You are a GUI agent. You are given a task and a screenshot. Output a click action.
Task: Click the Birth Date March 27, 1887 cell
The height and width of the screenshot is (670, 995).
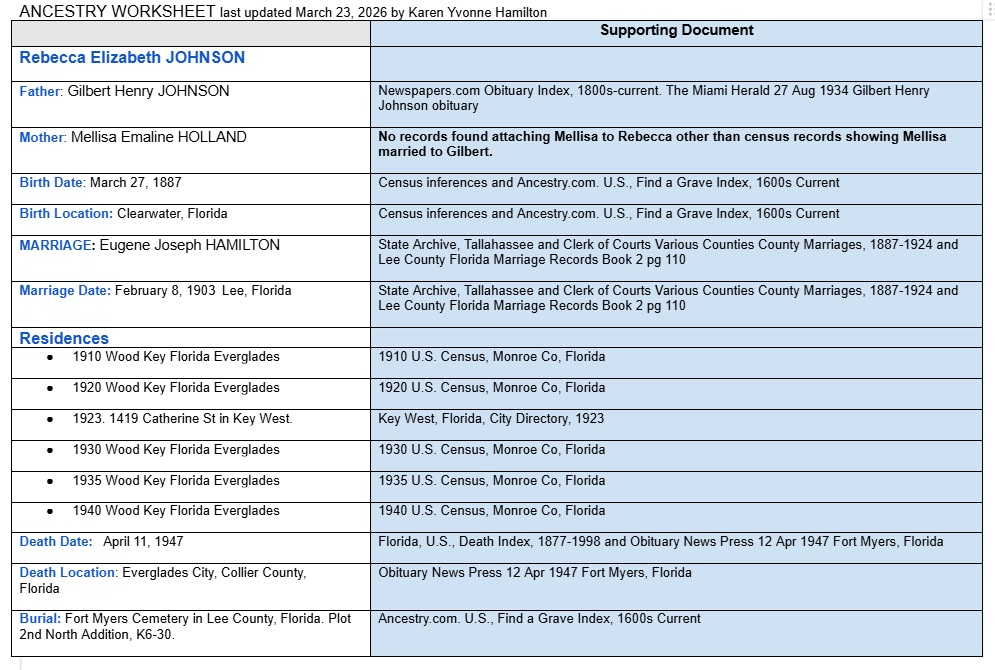tap(101, 183)
